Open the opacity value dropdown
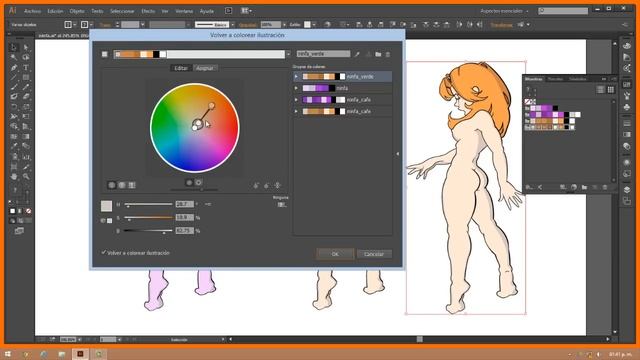The height and width of the screenshot is (360, 640). pos(284,24)
